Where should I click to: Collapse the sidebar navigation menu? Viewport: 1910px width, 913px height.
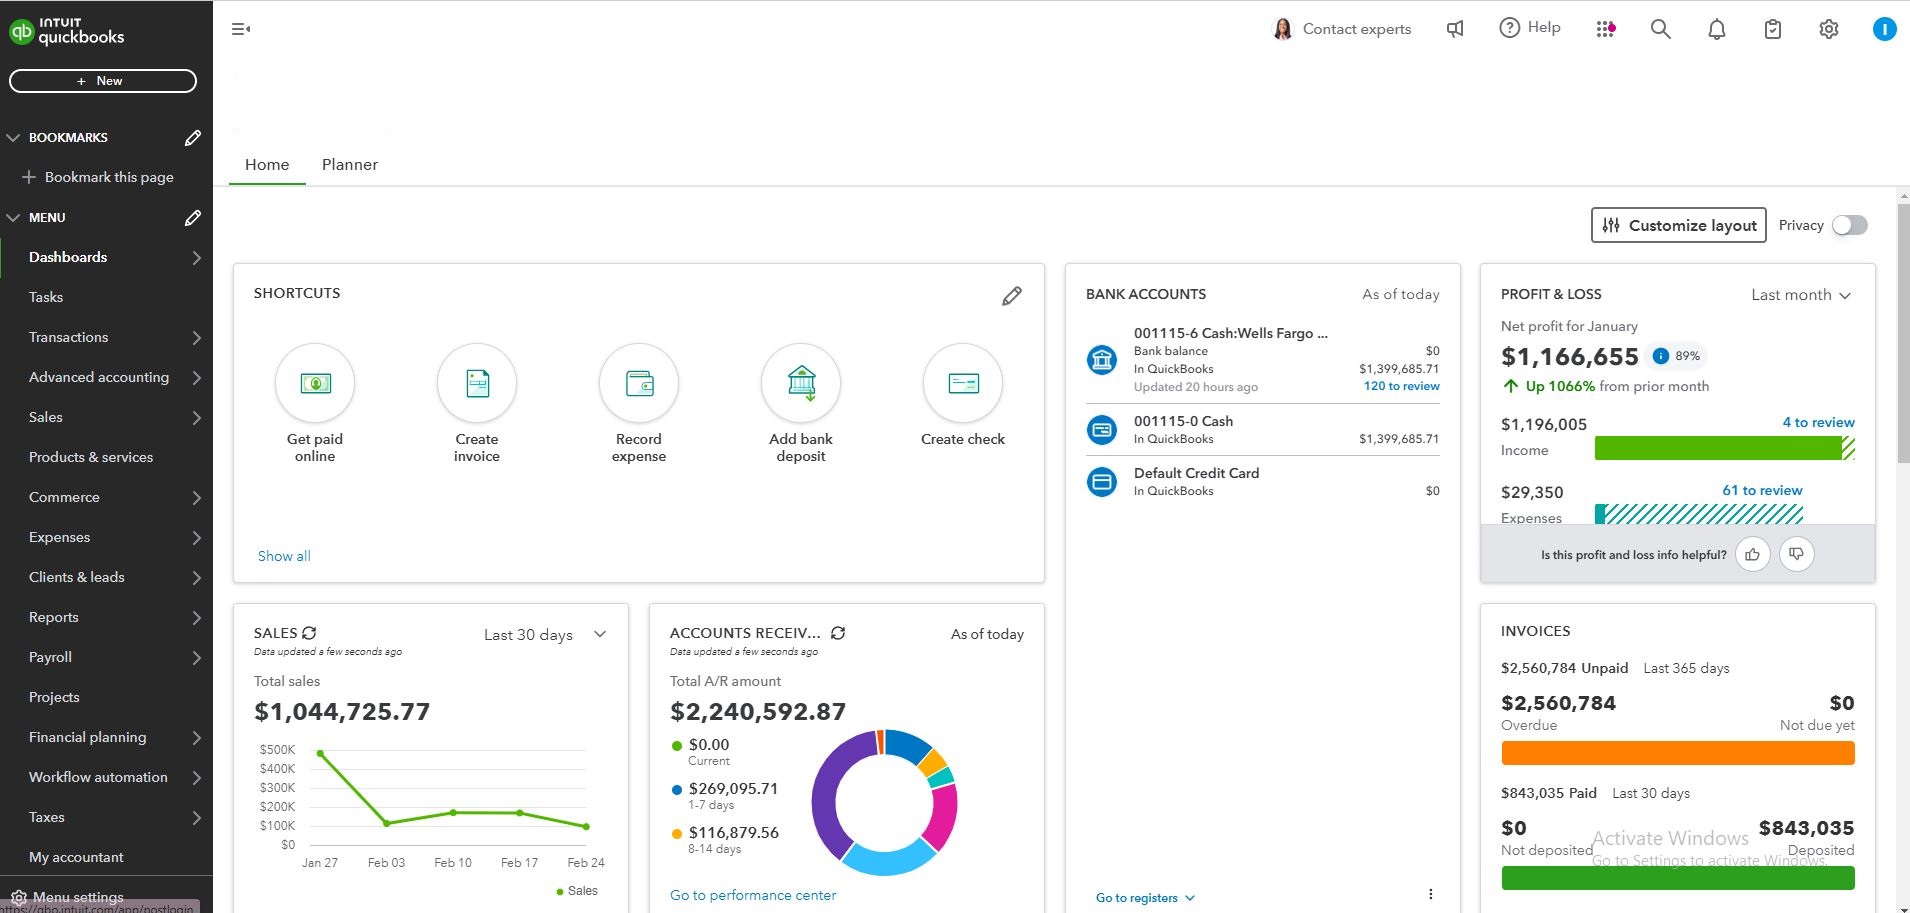[x=241, y=30]
